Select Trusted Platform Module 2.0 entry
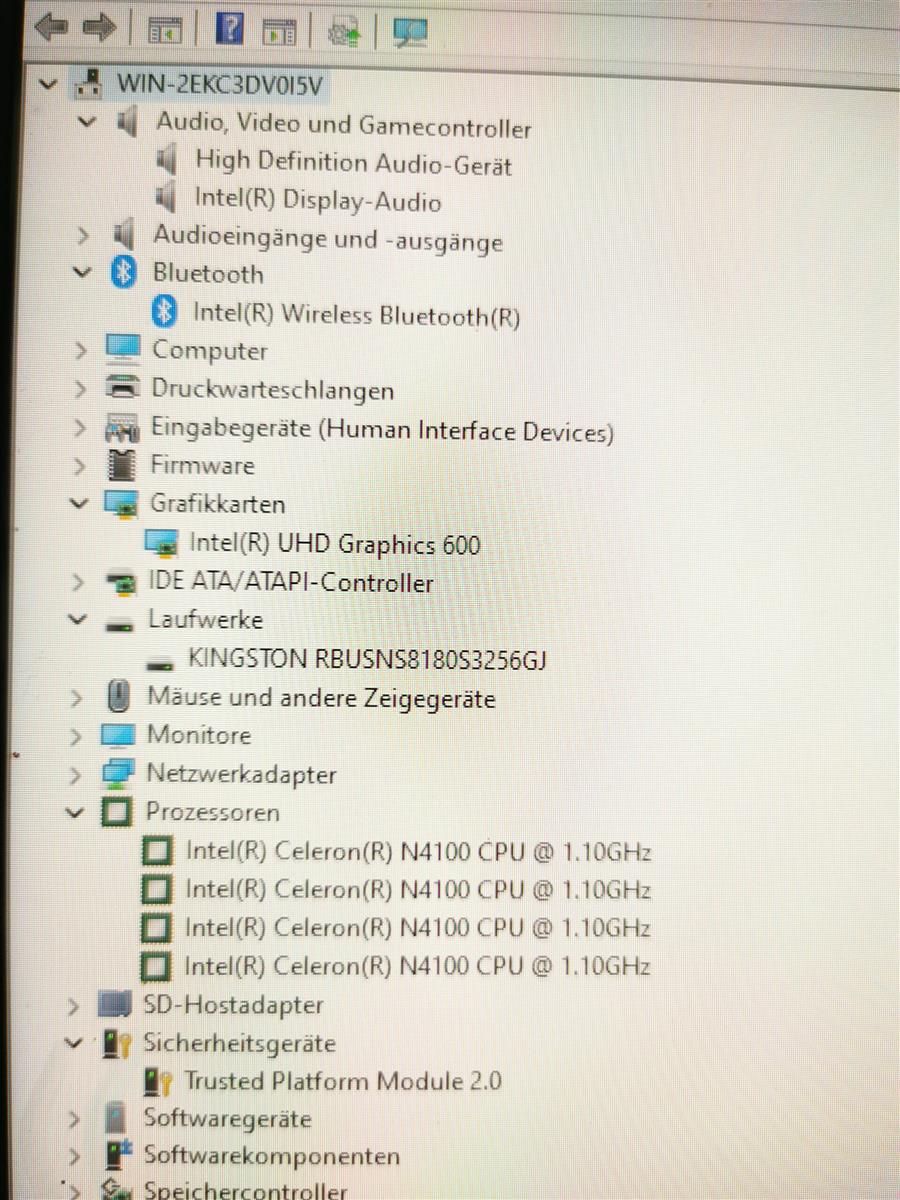The image size is (900, 1200). 342,1081
